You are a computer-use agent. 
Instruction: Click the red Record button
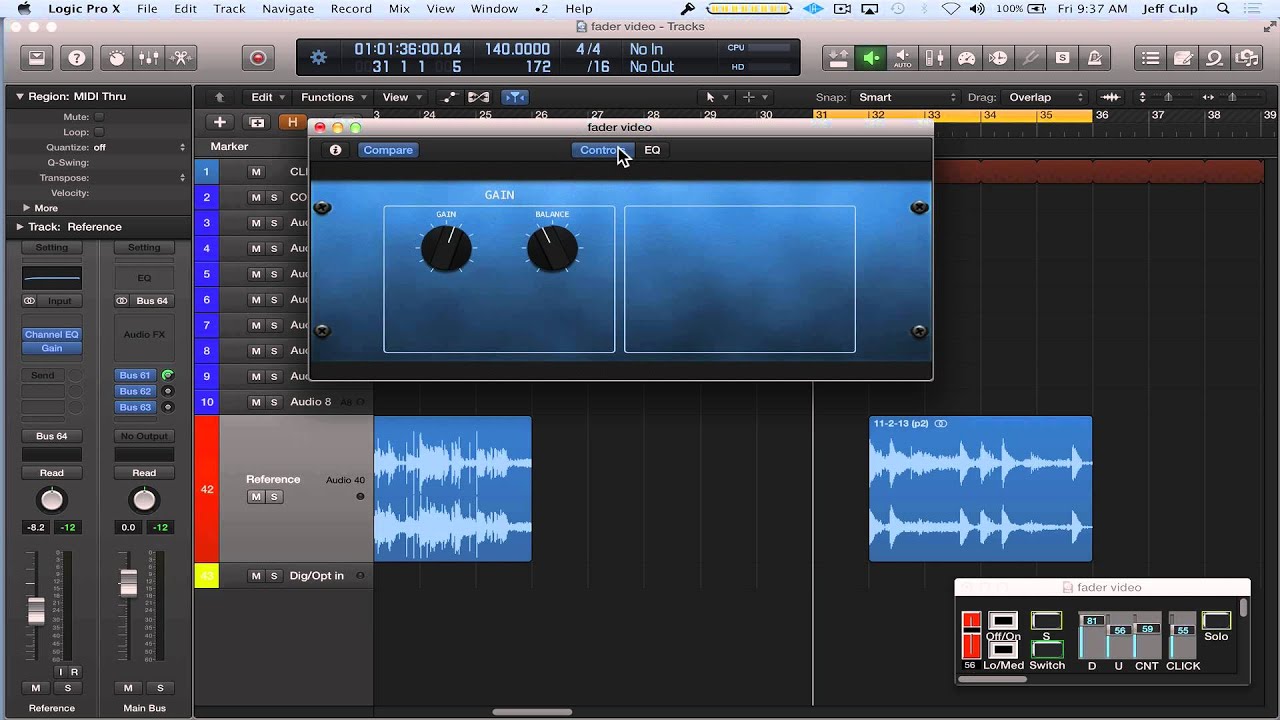pyautogui.click(x=258, y=58)
